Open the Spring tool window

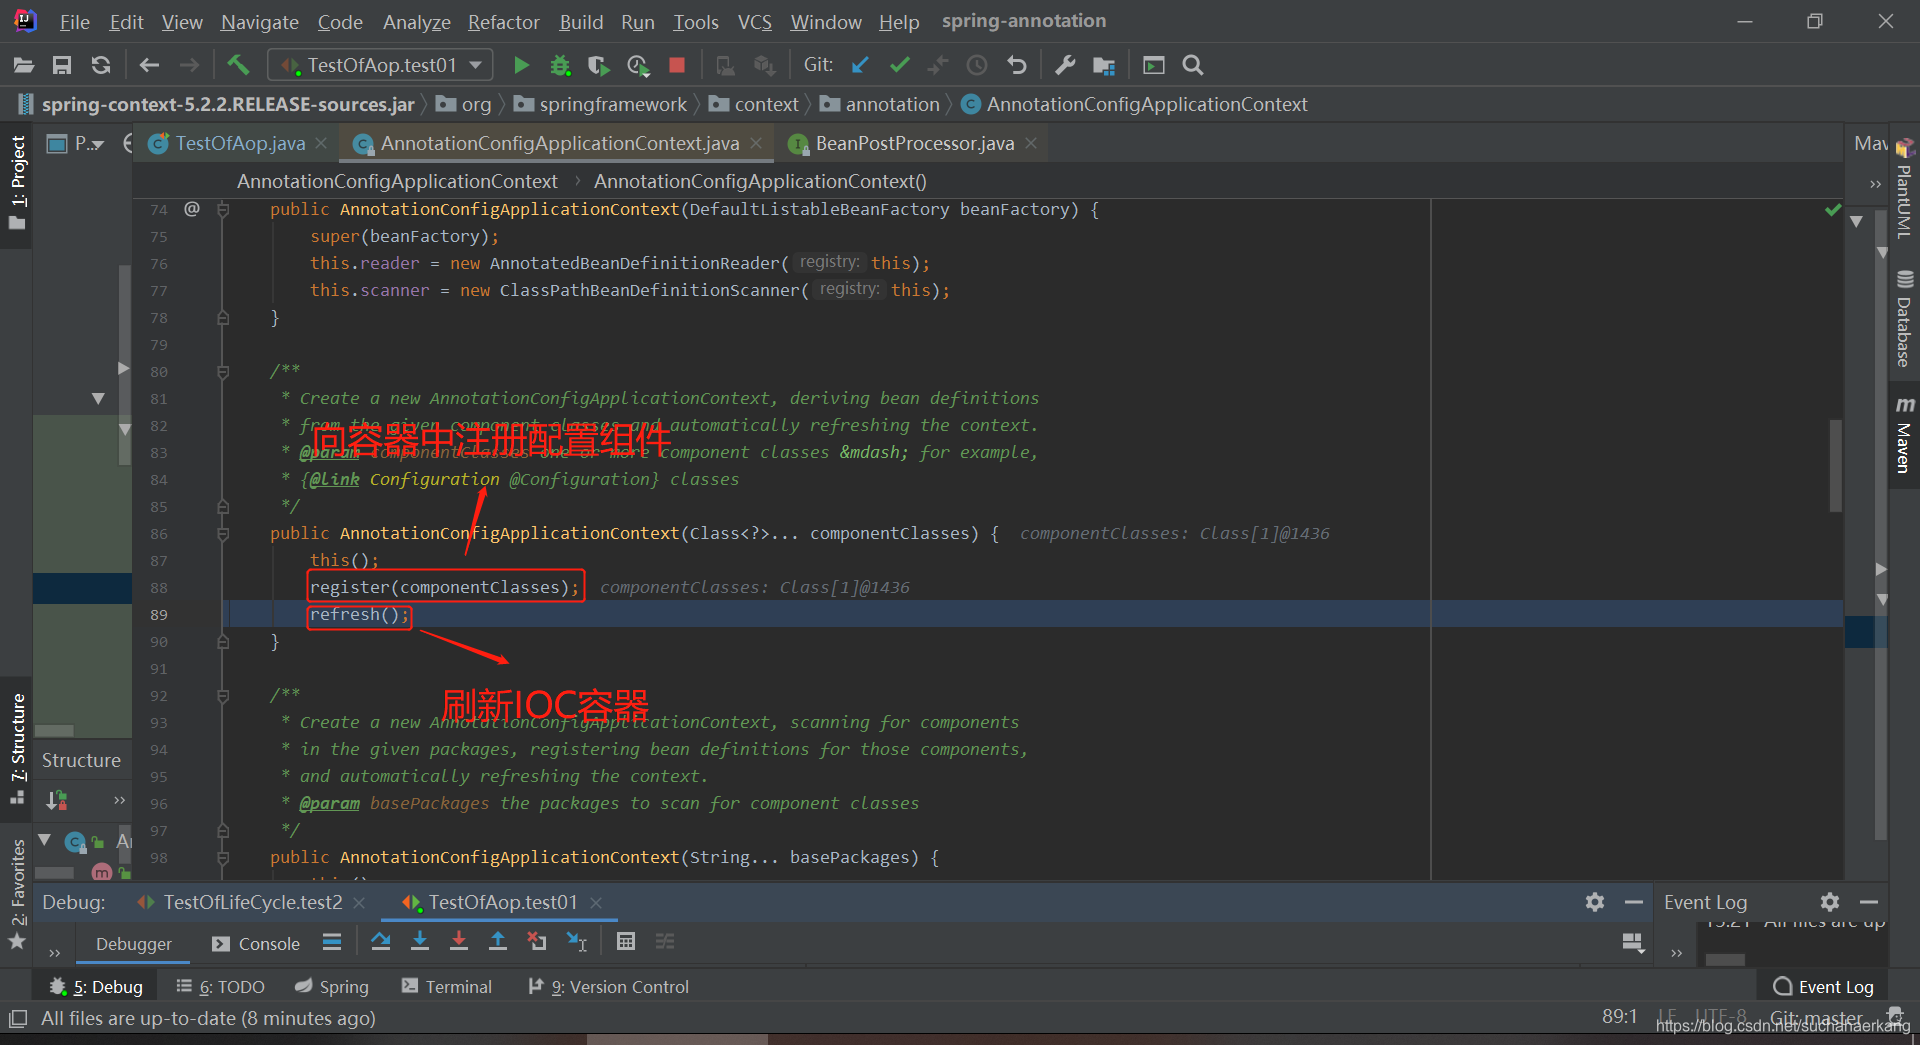click(332, 987)
